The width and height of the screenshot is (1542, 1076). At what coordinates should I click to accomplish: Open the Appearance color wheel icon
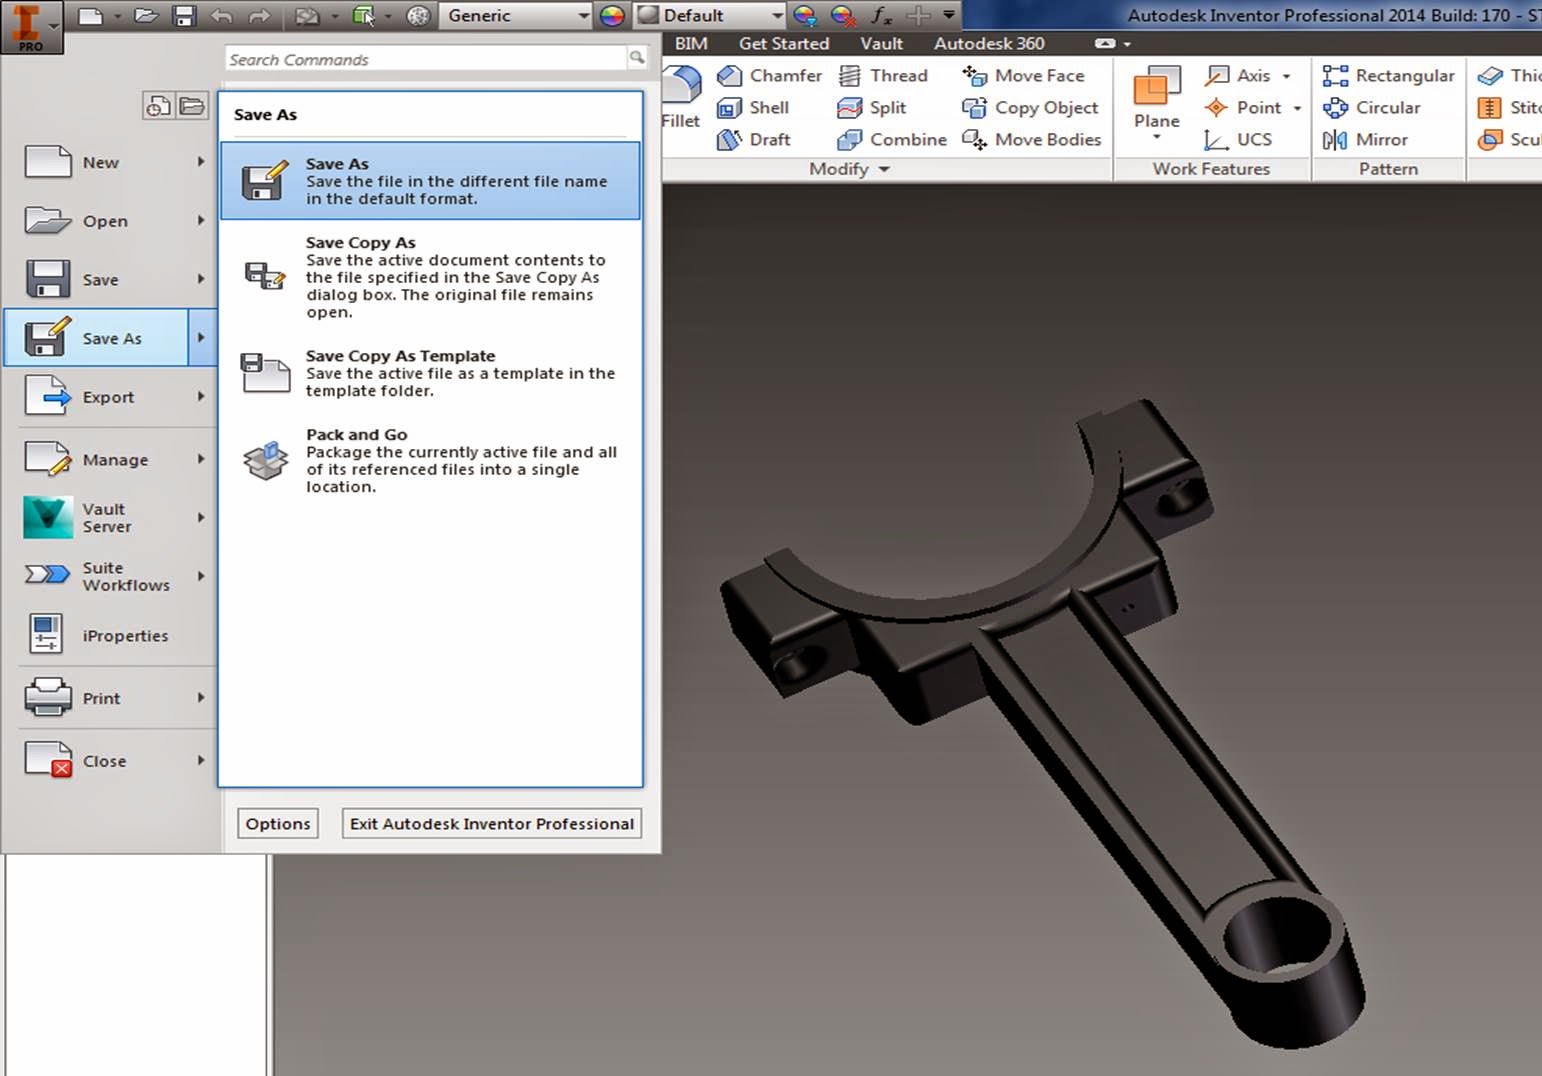point(612,15)
